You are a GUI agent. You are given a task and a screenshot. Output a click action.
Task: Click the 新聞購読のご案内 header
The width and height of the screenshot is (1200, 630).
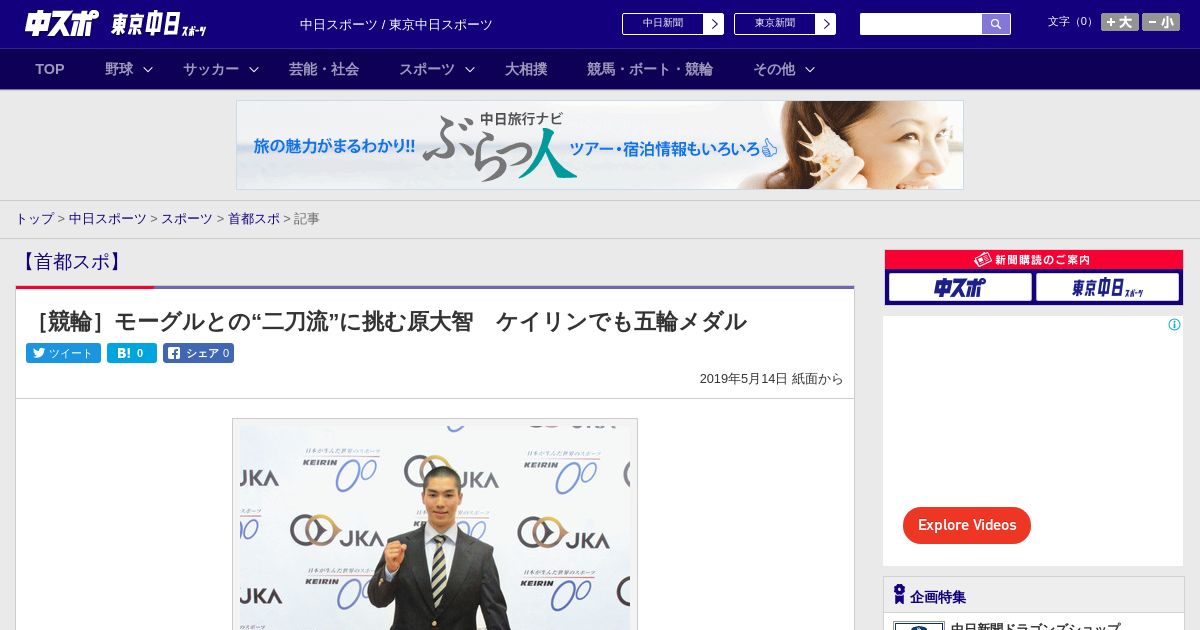(x=1034, y=260)
